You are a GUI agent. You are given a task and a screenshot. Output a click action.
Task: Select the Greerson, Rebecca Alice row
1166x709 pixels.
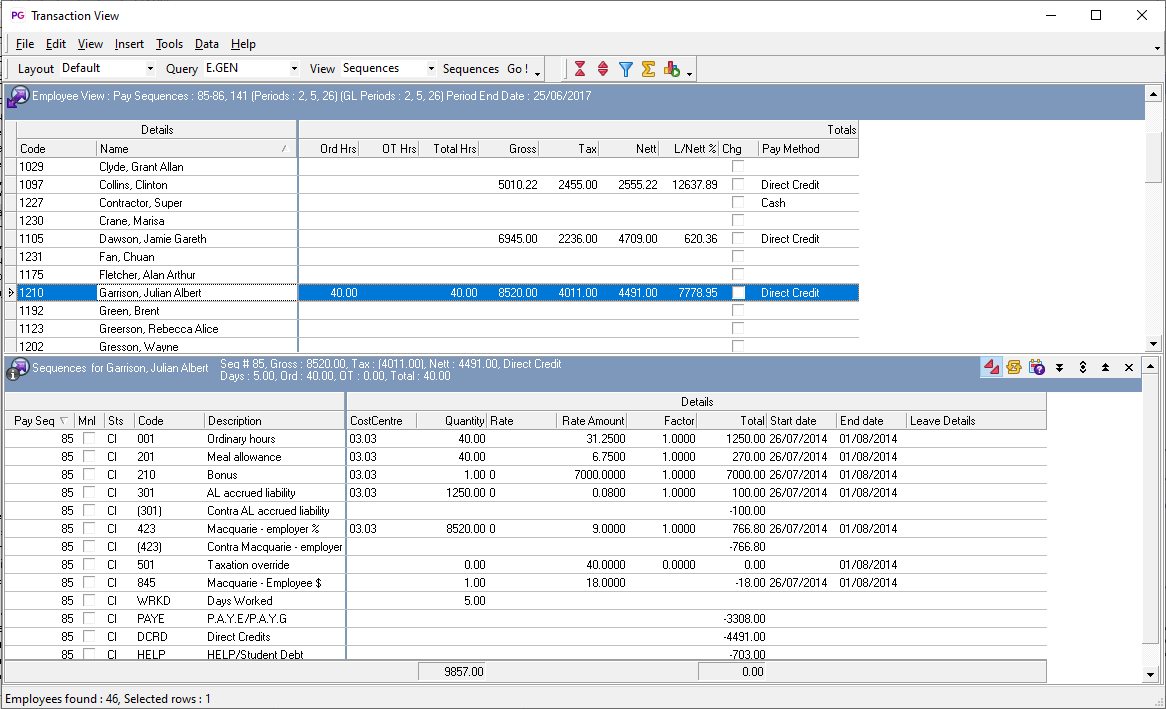click(x=431, y=329)
